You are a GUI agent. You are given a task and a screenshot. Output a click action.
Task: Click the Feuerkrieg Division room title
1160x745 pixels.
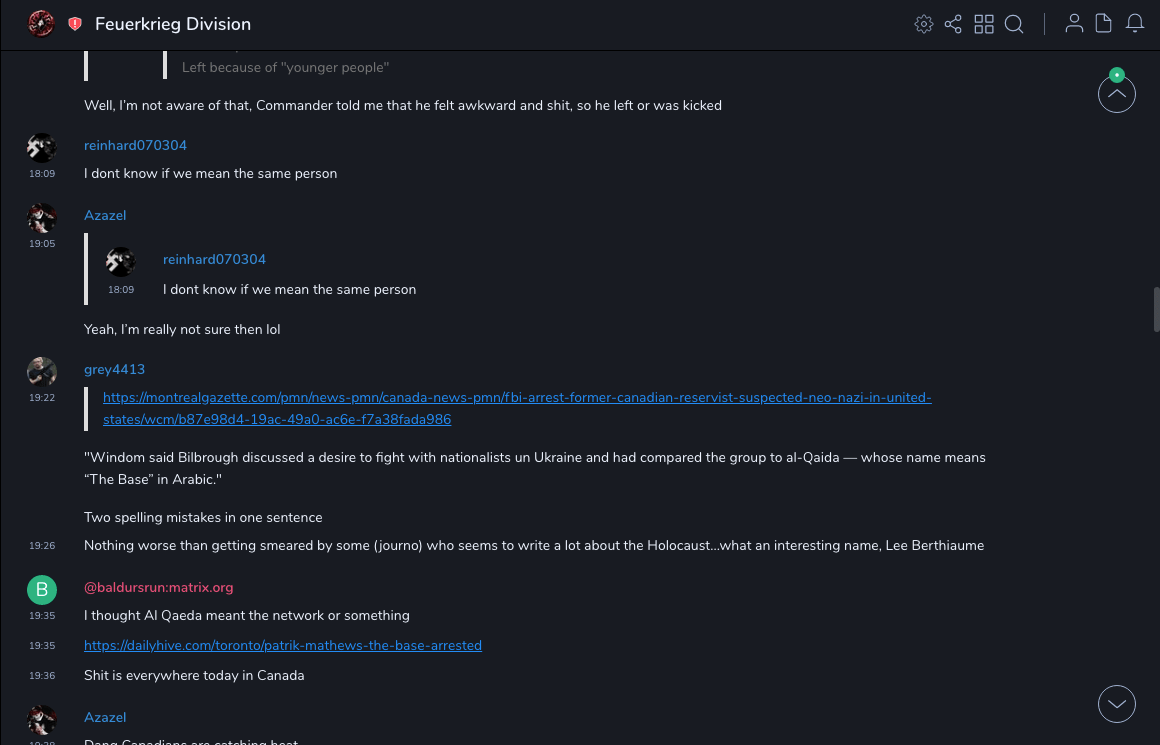point(173,24)
